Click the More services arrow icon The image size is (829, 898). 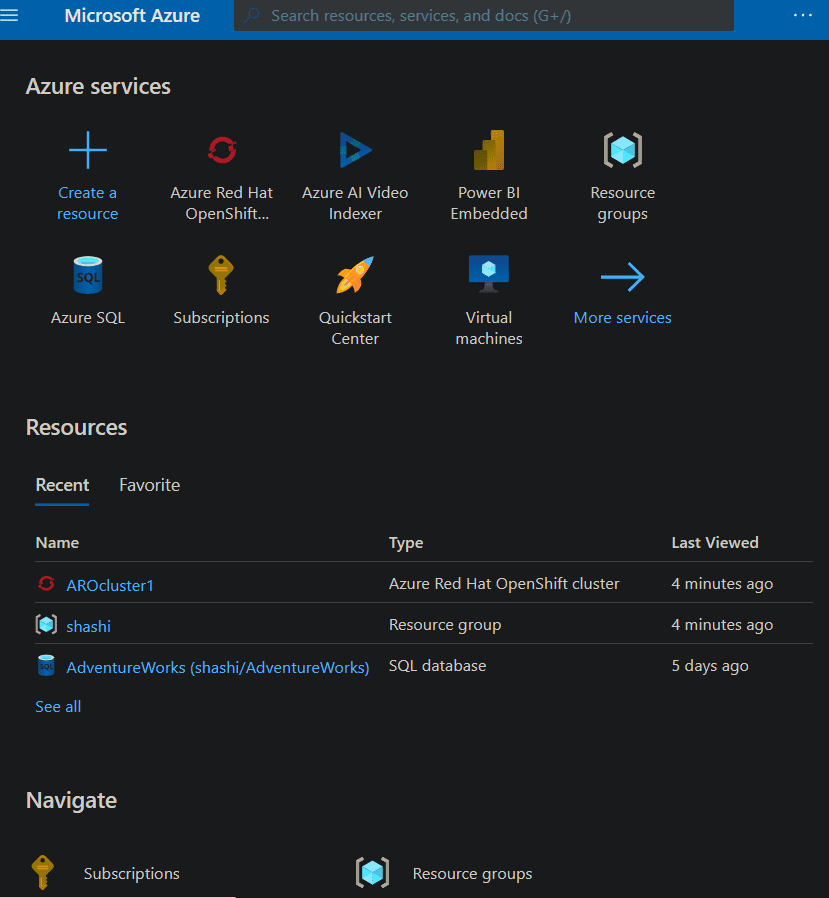[x=622, y=277]
